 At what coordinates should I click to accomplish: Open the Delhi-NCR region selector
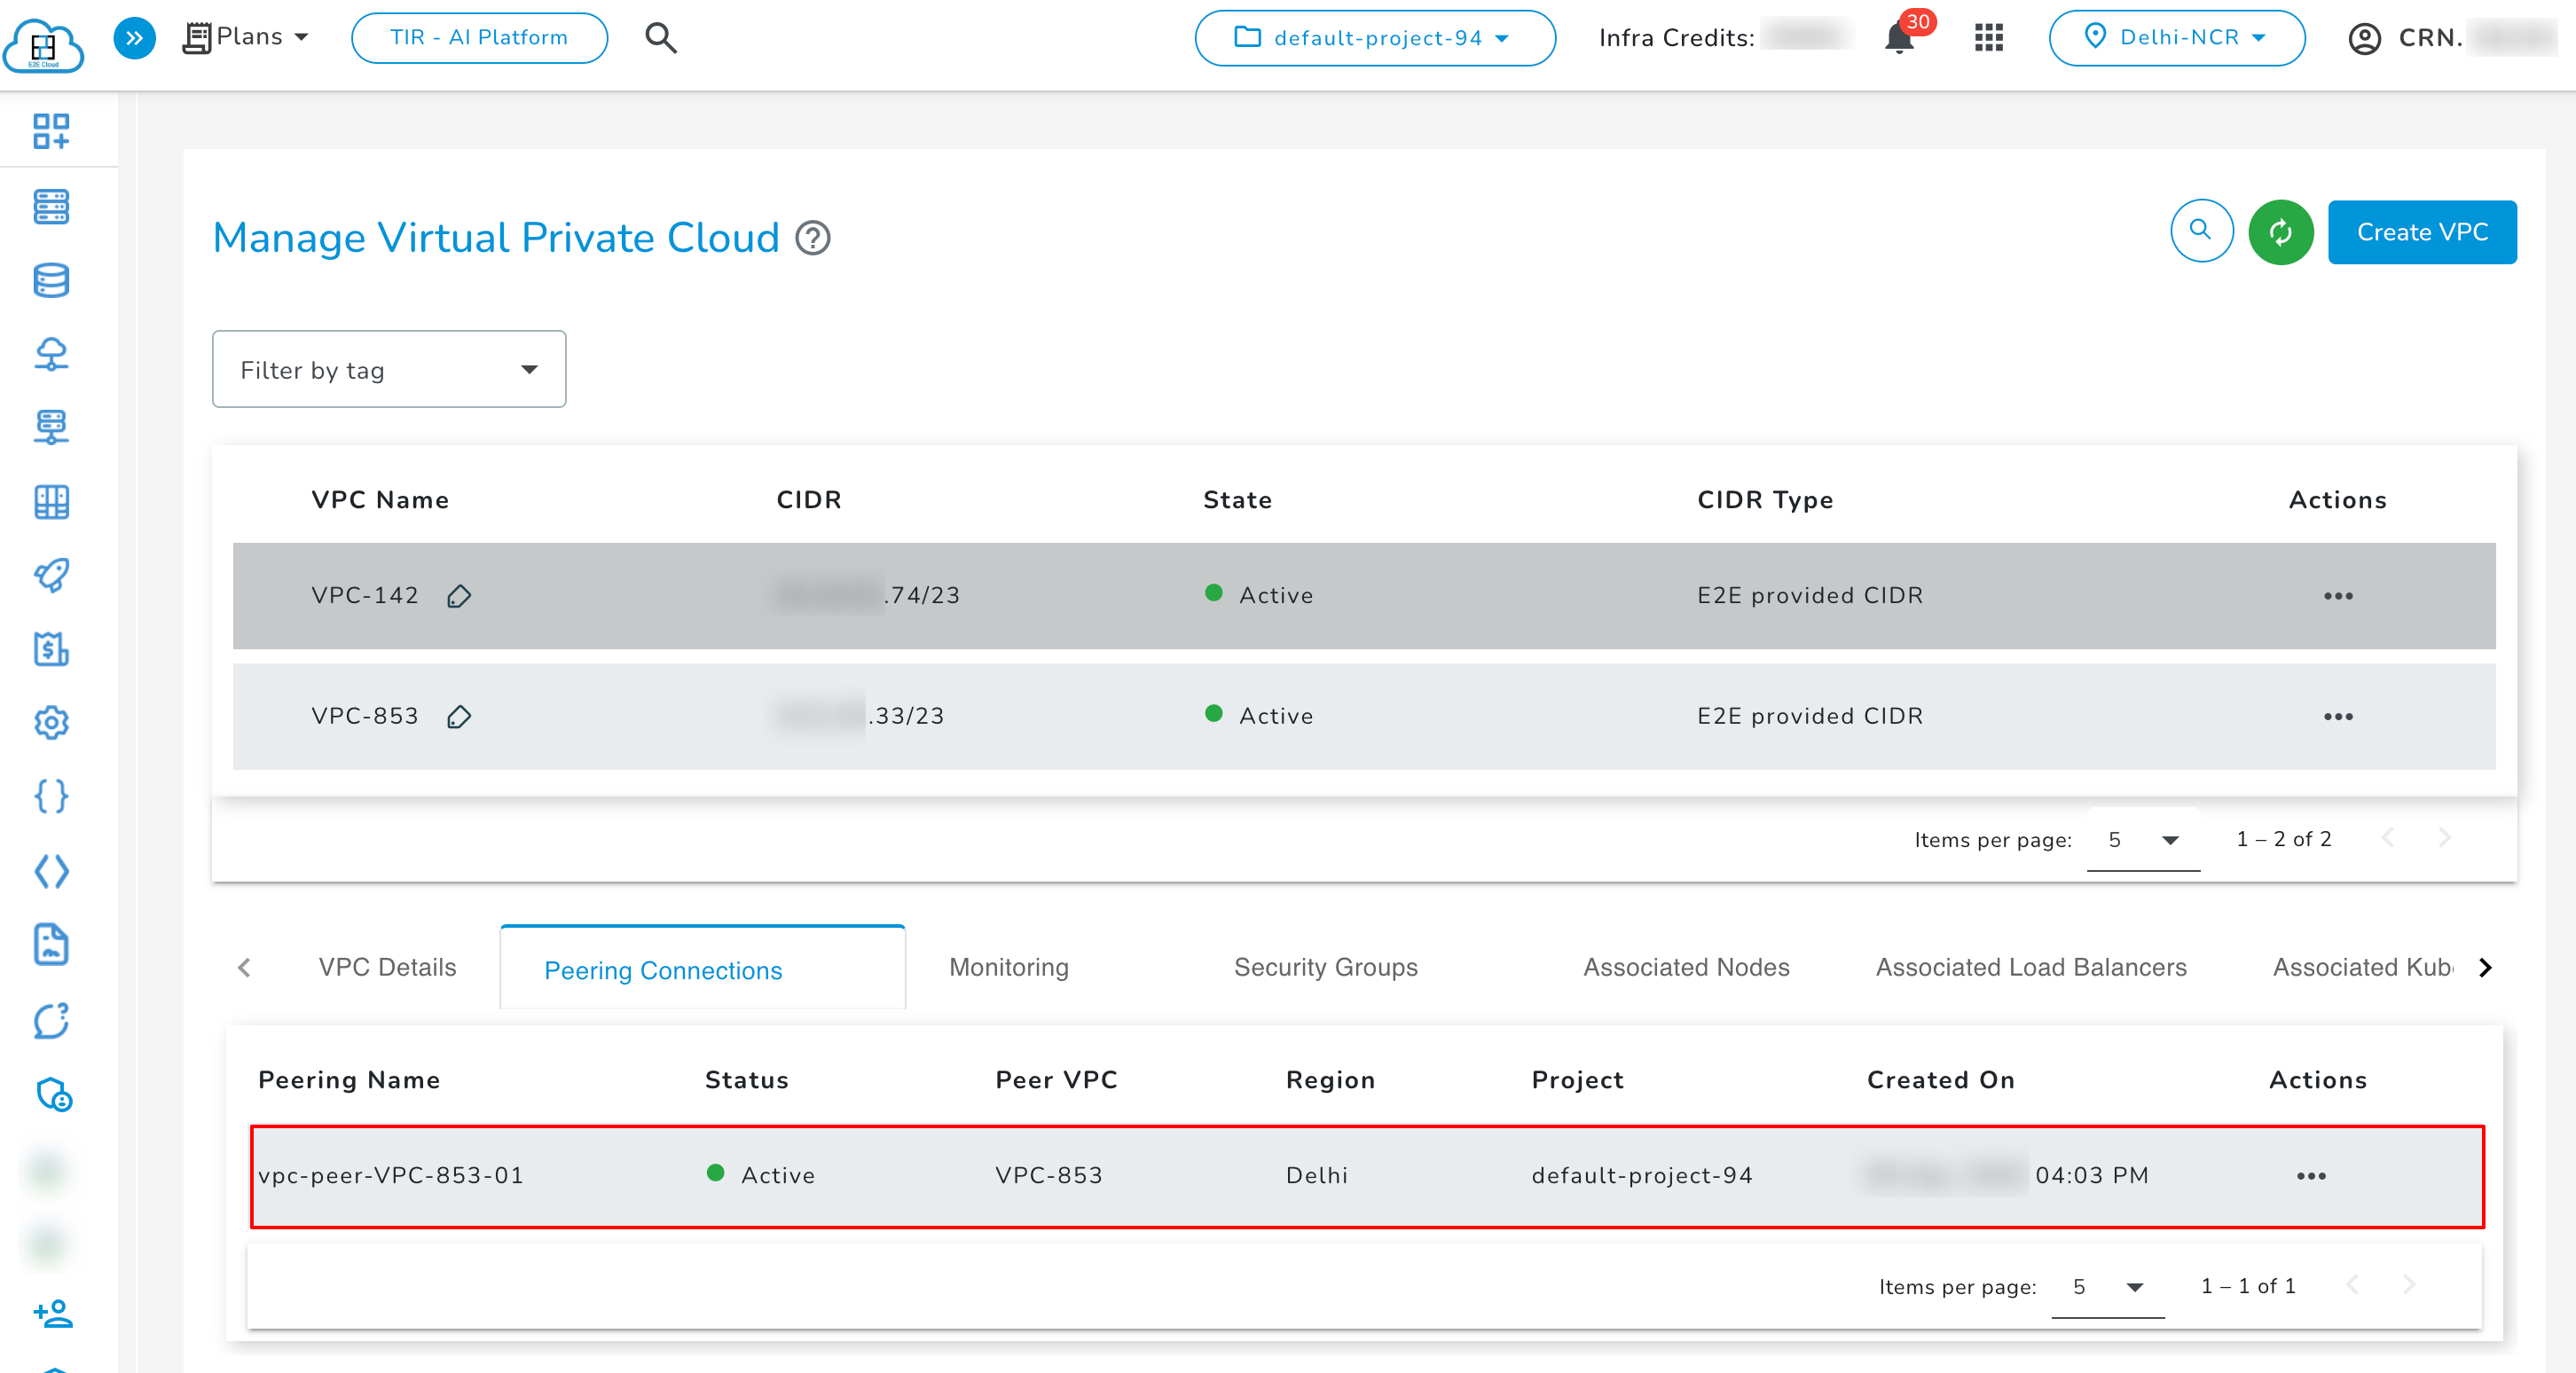coord(2176,37)
